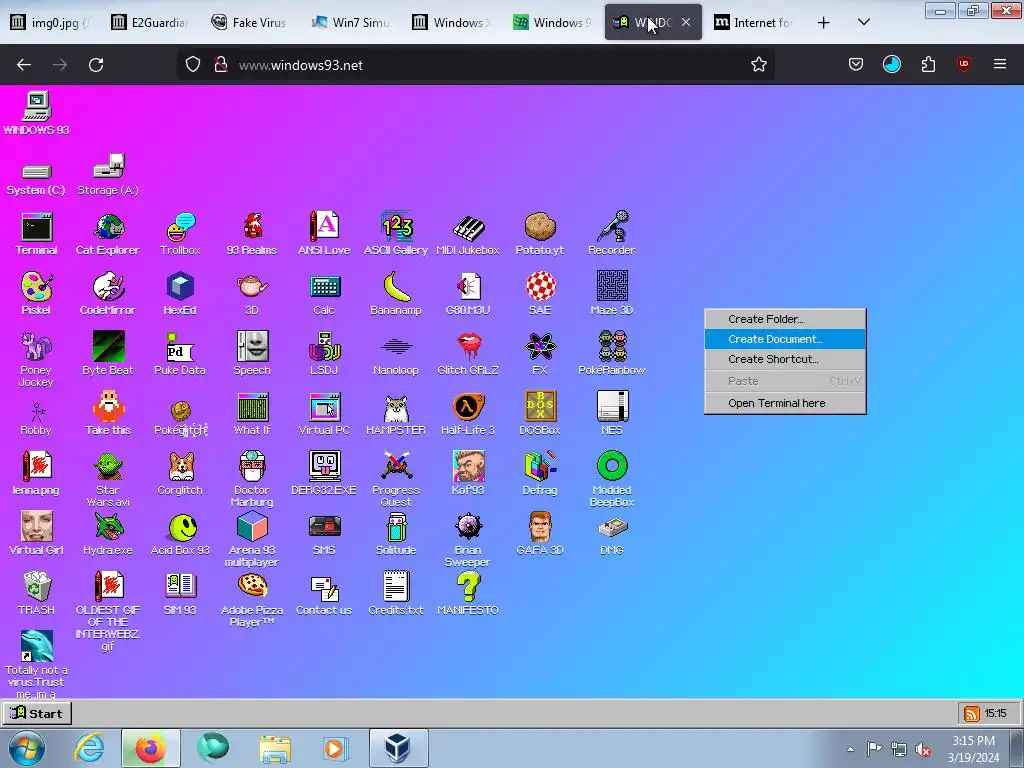Screen dimensions: 1024x768
Task: Open the Firefox hamburger menu
Action: (1000, 64)
